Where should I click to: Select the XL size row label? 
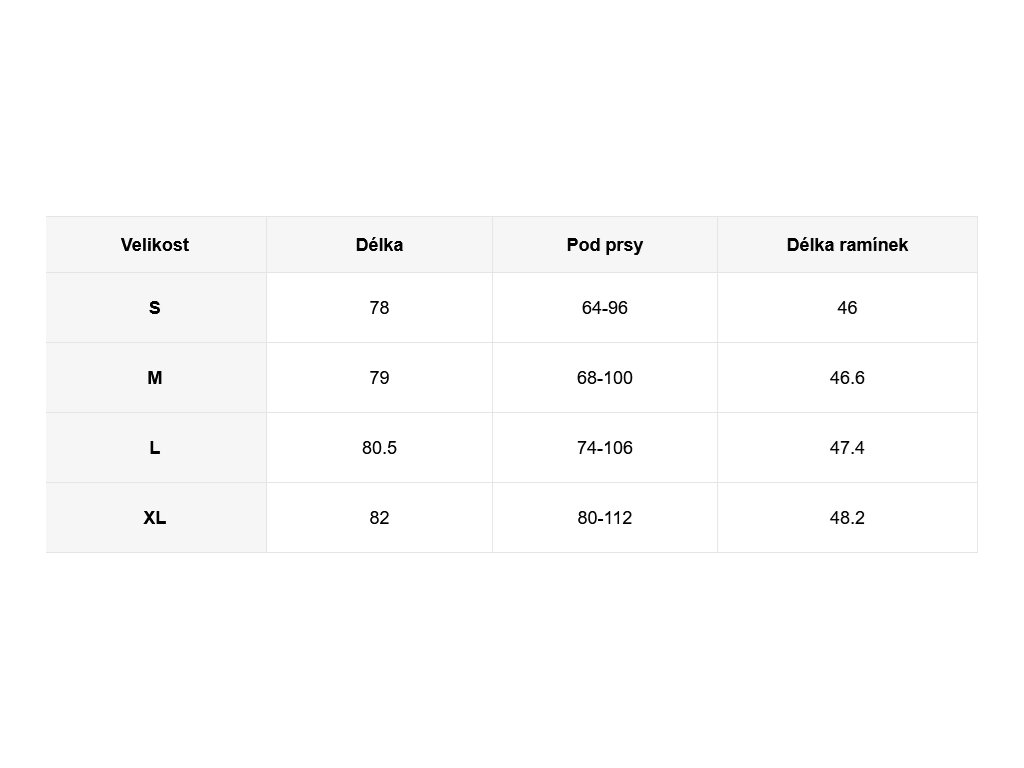[155, 518]
